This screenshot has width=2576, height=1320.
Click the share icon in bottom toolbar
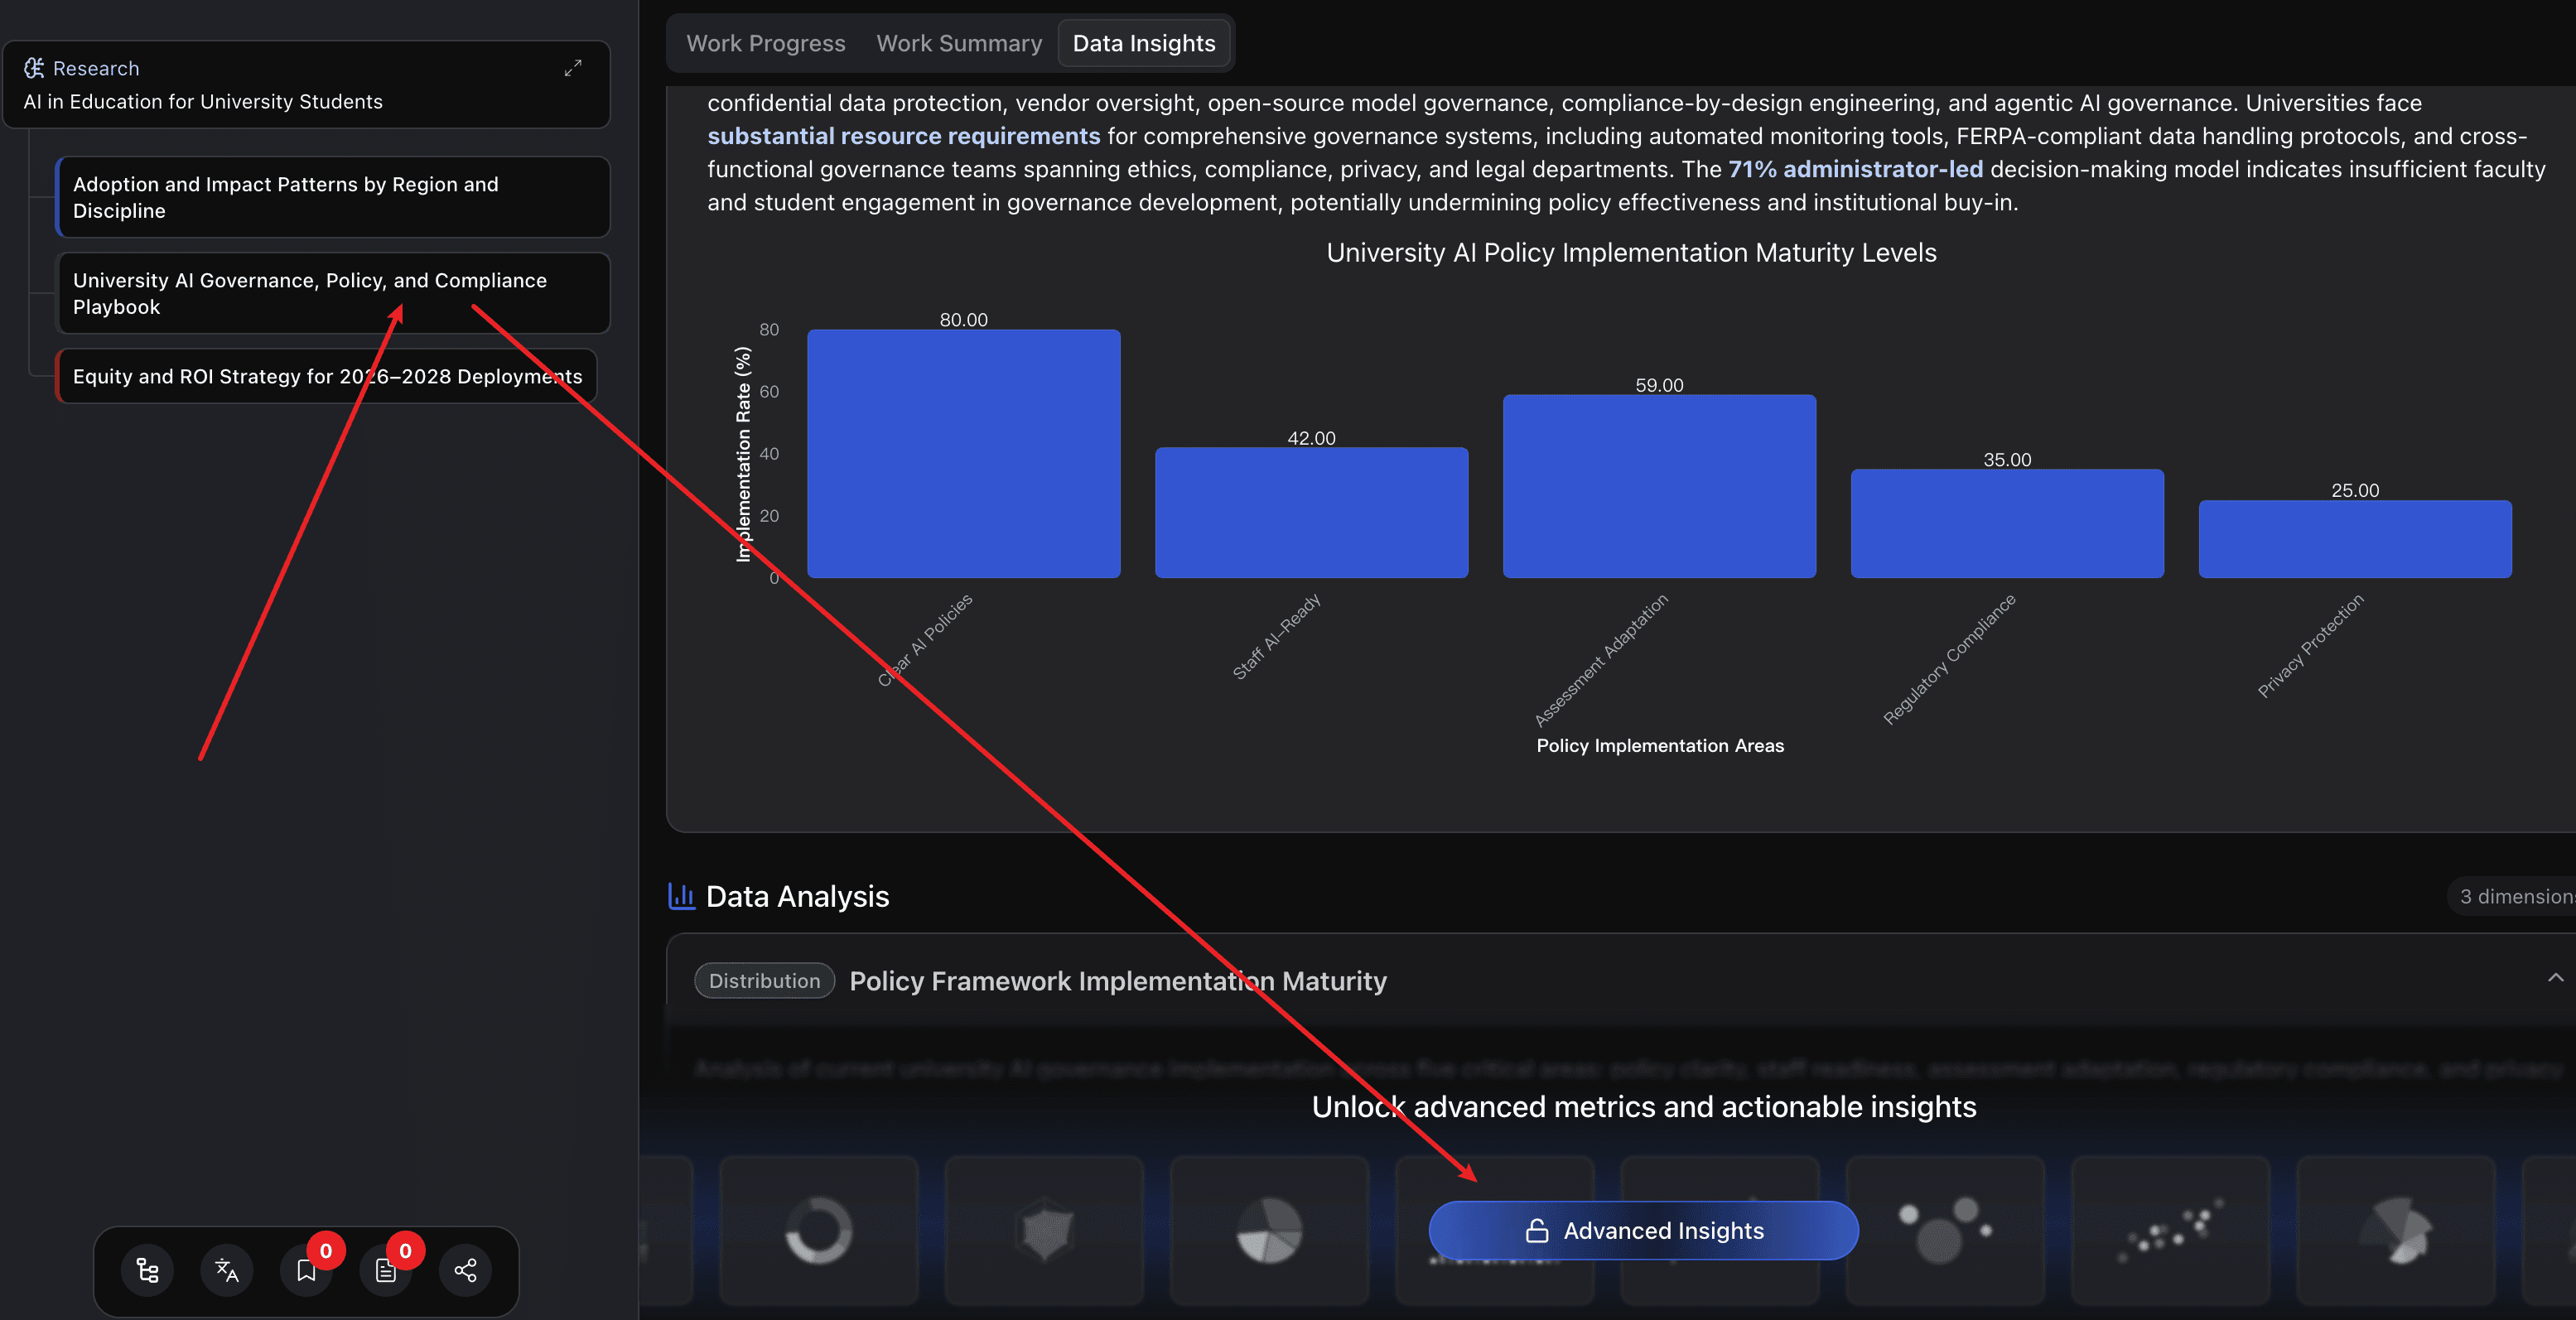(x=465, y=1271)
